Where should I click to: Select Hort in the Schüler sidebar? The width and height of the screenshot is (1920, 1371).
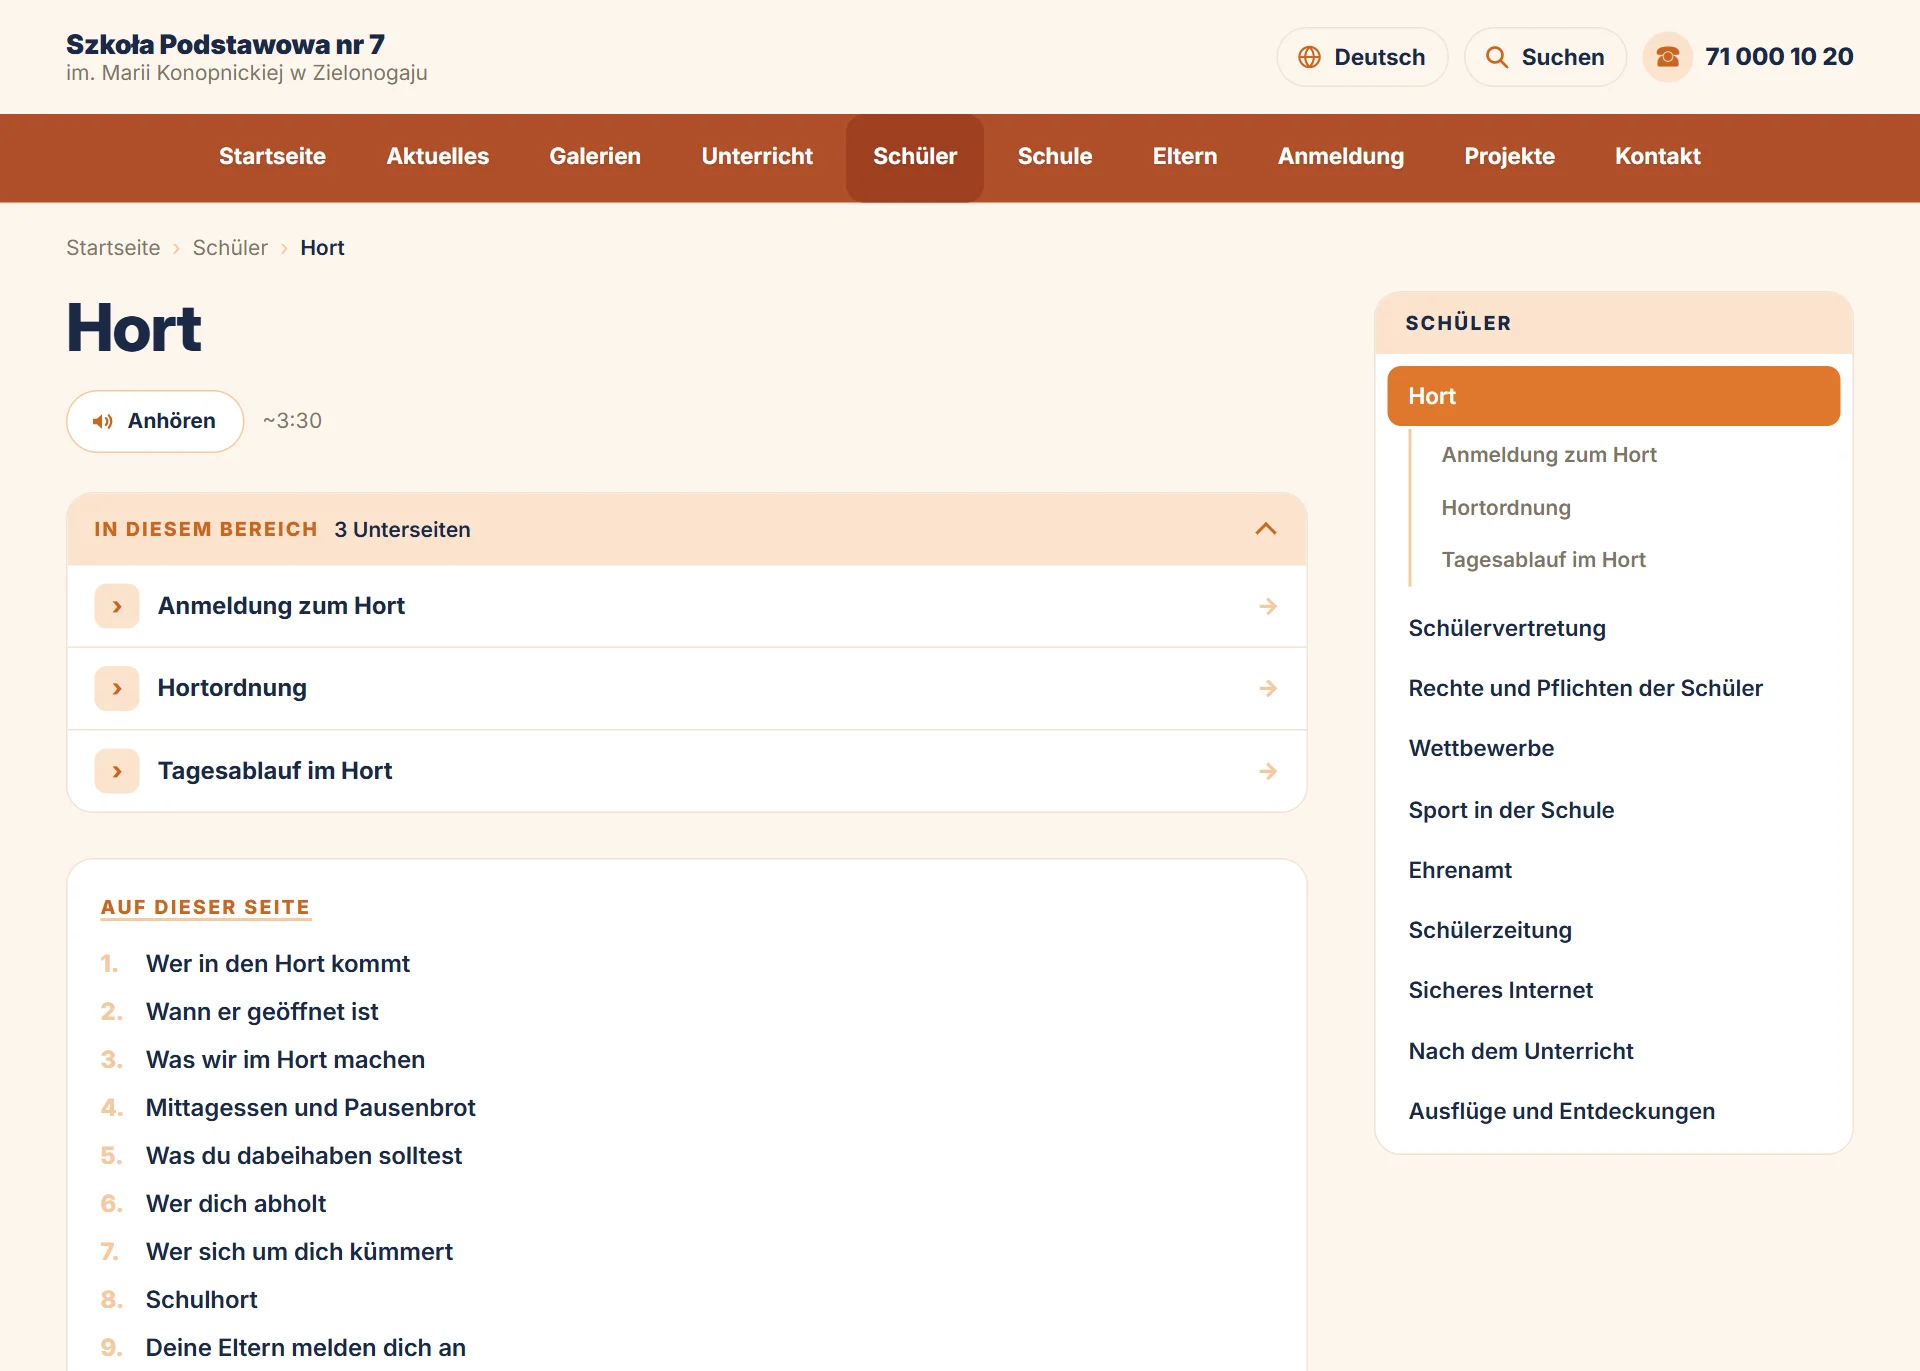pyautogui.click(x=1613, y=396)
